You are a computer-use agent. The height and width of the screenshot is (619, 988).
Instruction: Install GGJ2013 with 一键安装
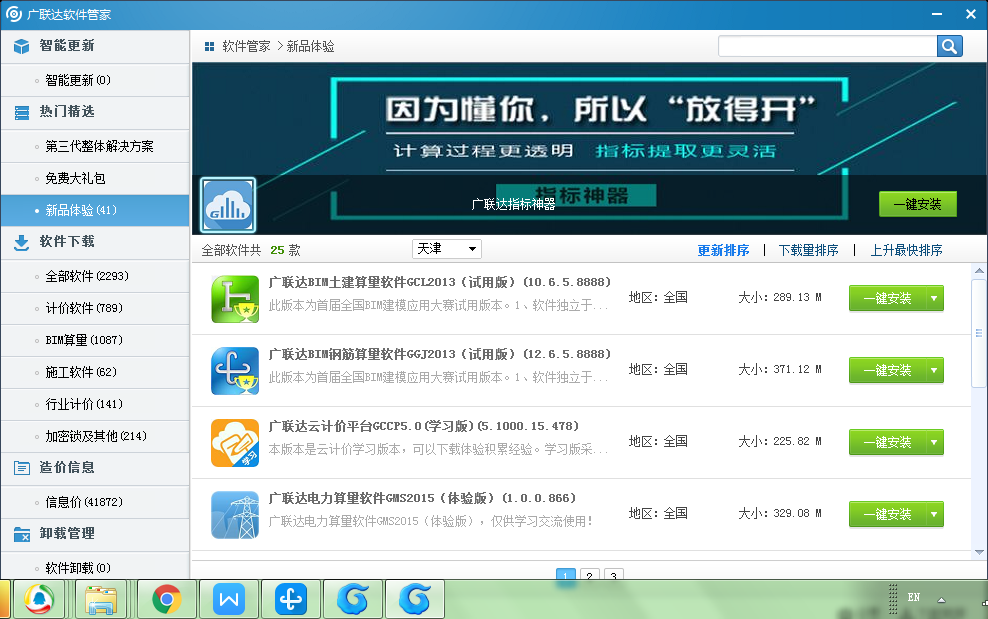887,370
